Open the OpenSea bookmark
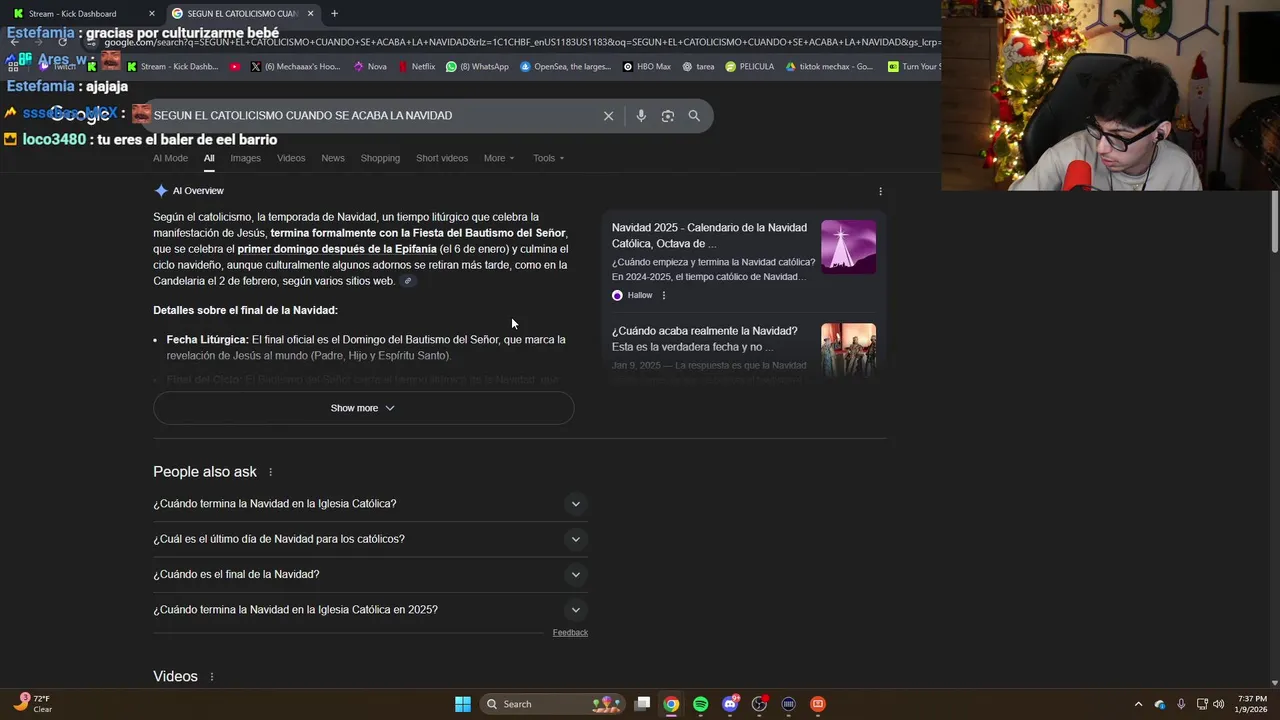 [565, 67]
